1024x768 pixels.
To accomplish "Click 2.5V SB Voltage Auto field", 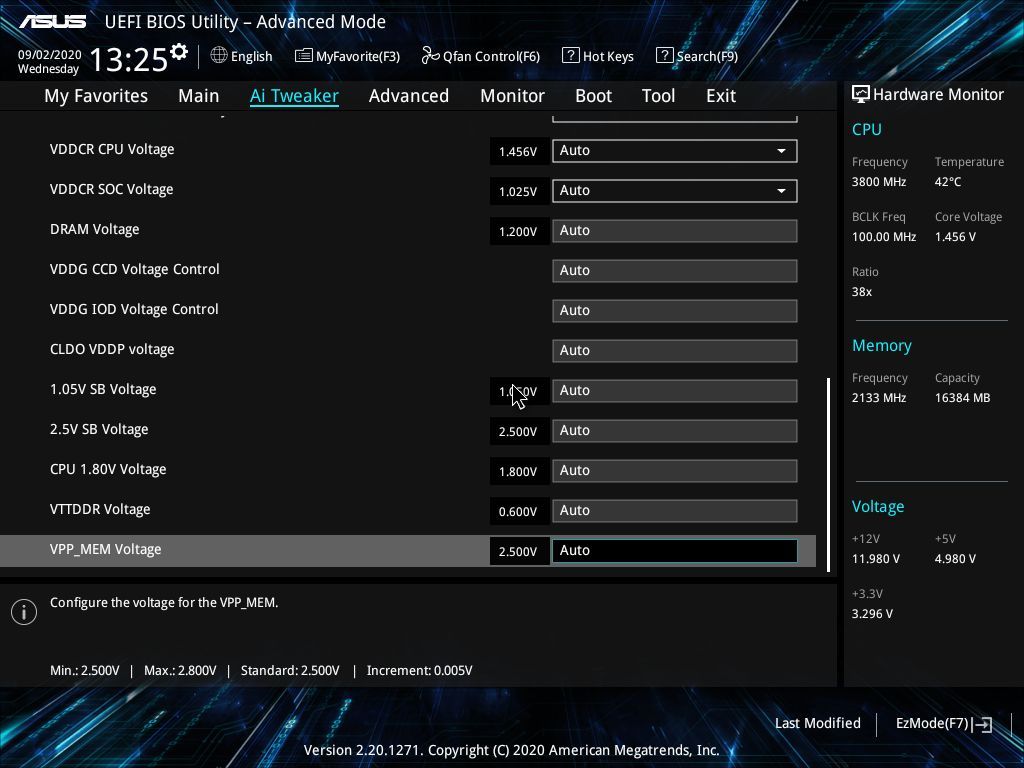I will pyautogui.click(x=675, y=430).
